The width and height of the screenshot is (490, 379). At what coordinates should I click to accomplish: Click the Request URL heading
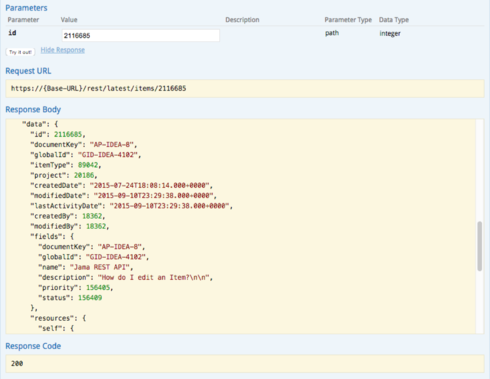[x=28, y=71]
